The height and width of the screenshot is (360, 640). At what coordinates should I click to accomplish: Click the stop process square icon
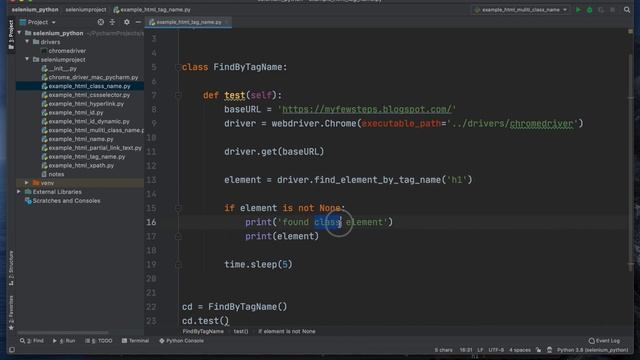[x=613, y=10]
